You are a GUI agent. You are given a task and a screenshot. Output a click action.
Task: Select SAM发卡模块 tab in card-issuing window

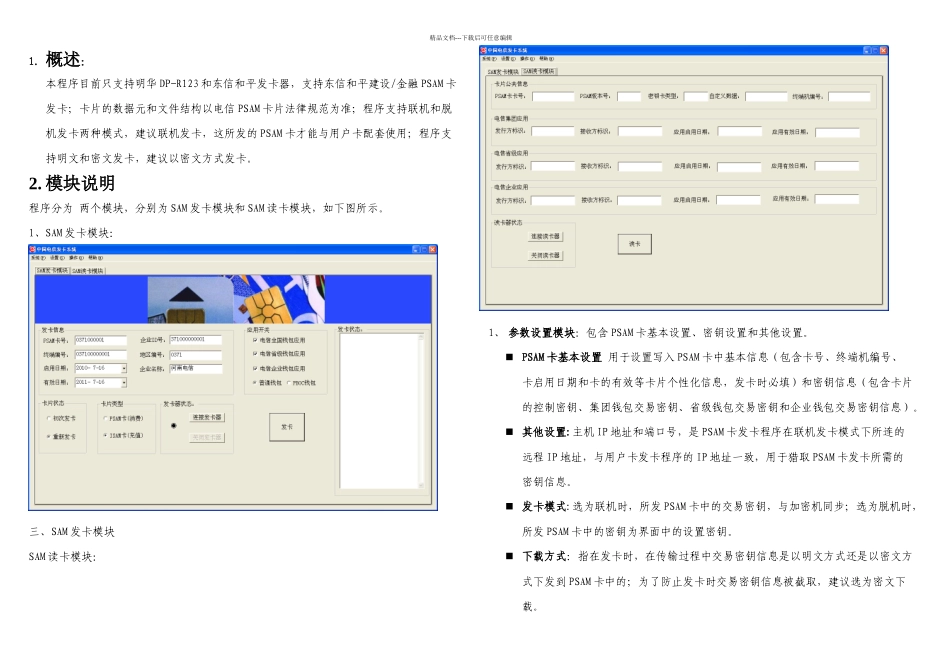click(x=52, y=270)
